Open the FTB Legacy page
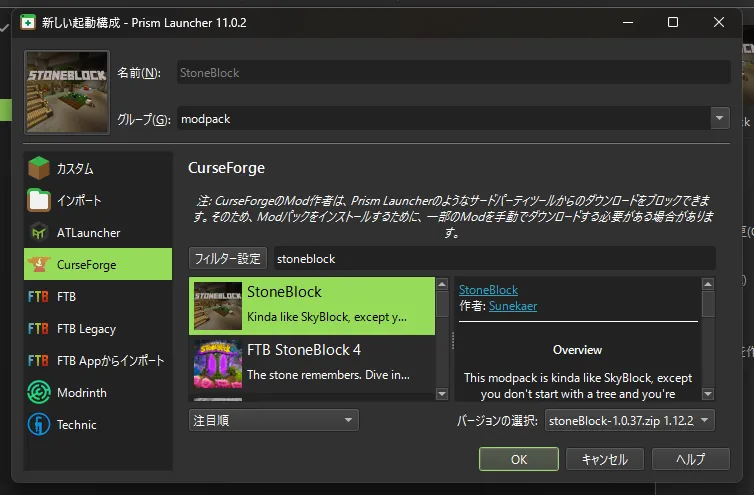754x495 pixels. click(x=98, y=329)
